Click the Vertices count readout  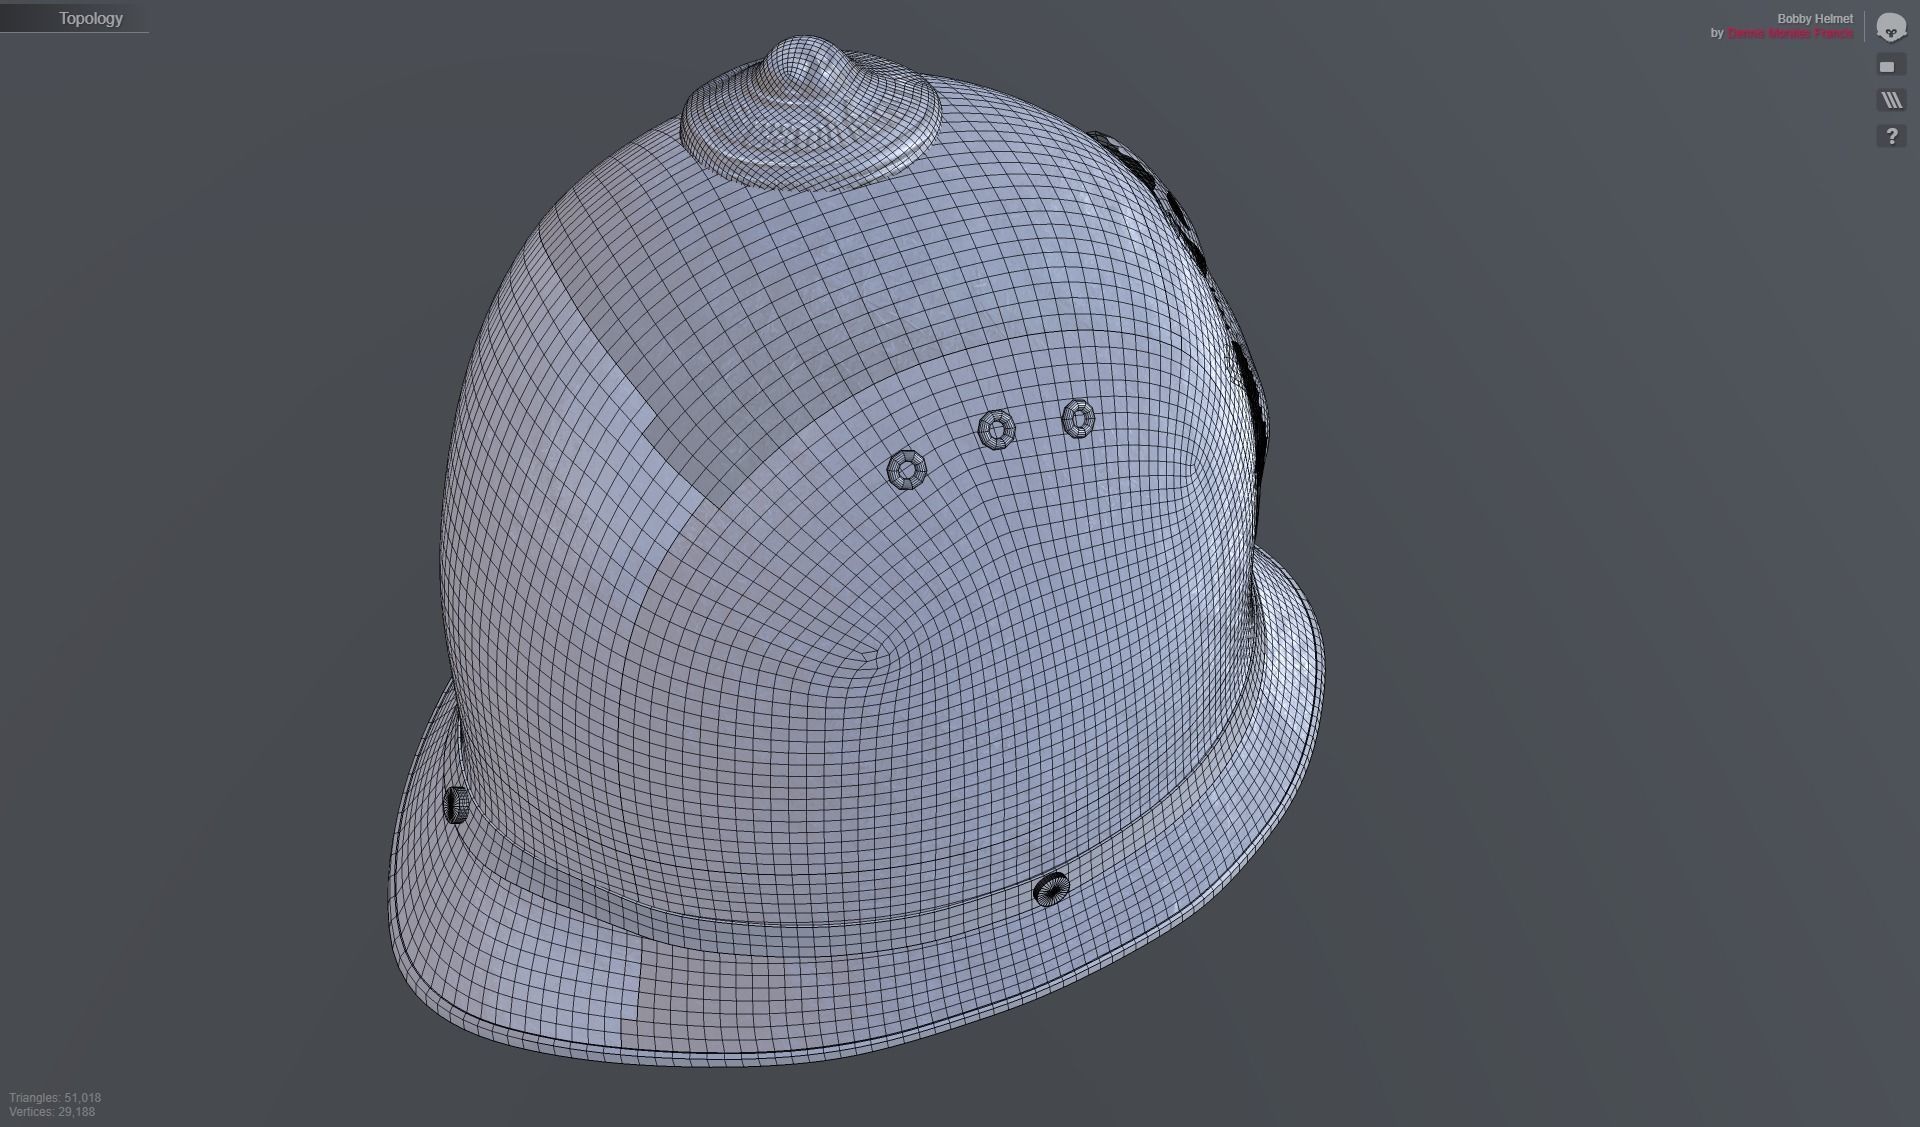(52, 1111)
